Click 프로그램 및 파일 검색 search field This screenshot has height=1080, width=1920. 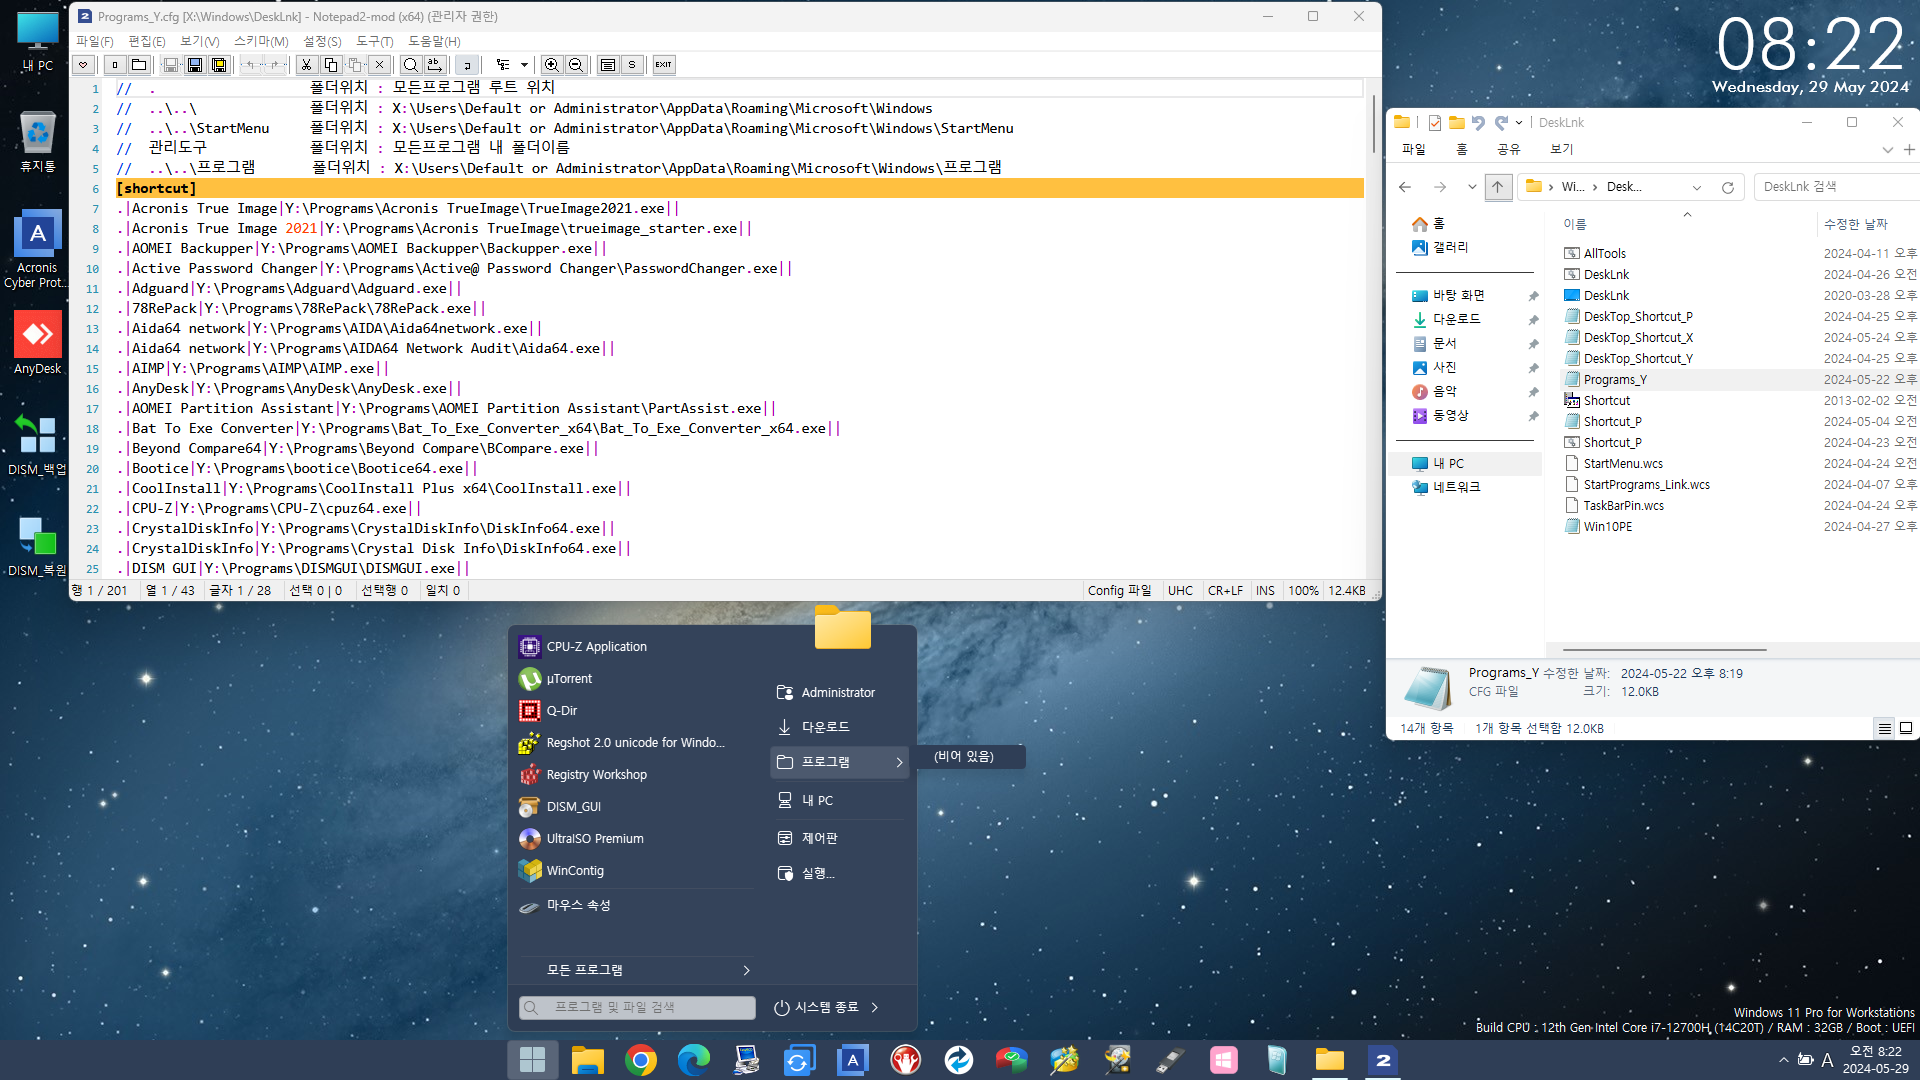click(637, 1008)
